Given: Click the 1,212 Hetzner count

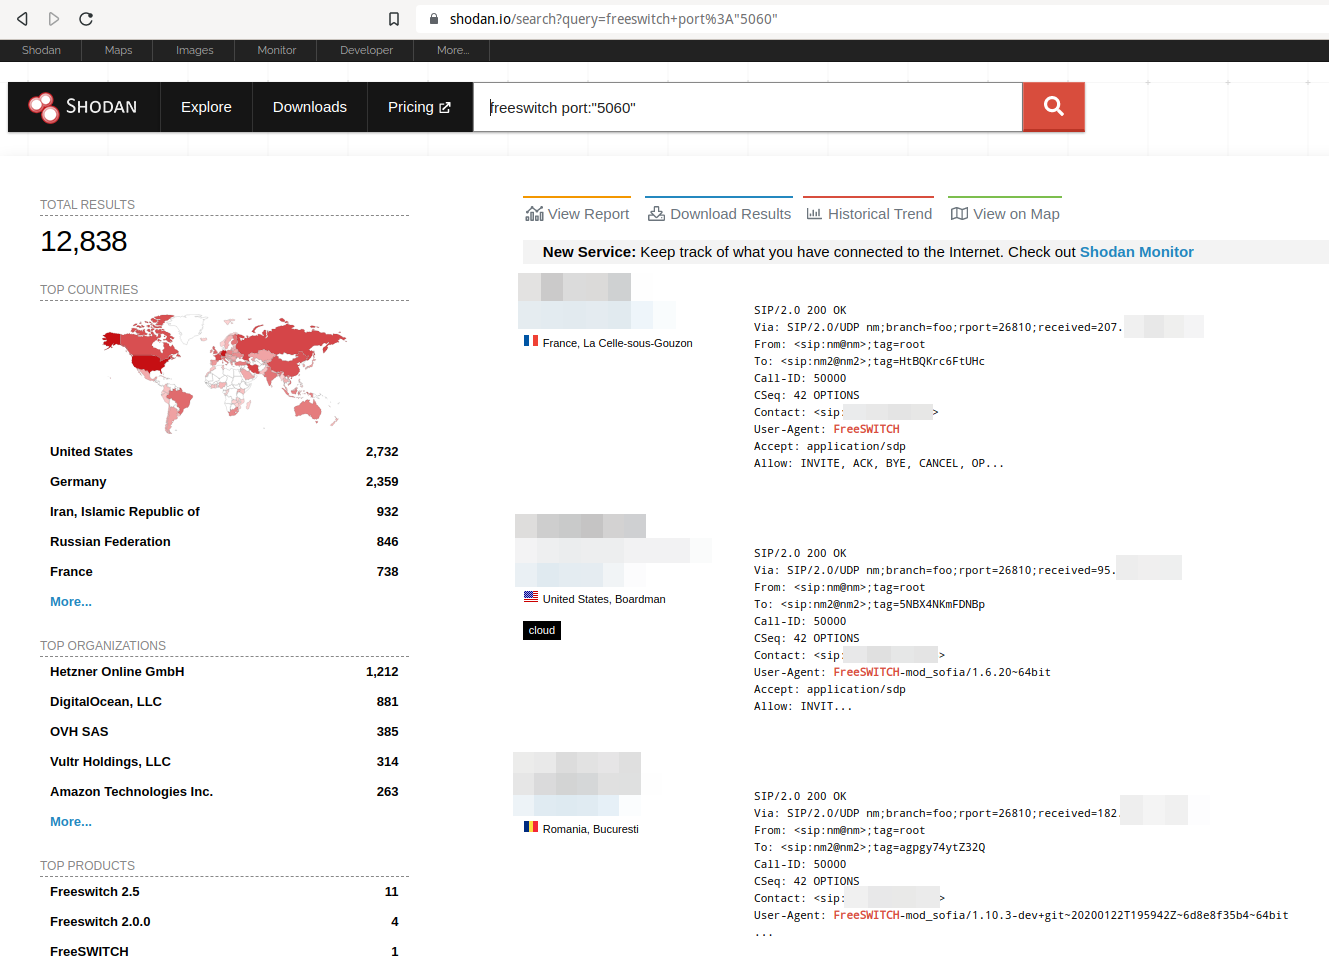Looking at the screenshot, I should click(x=382, y=672).
